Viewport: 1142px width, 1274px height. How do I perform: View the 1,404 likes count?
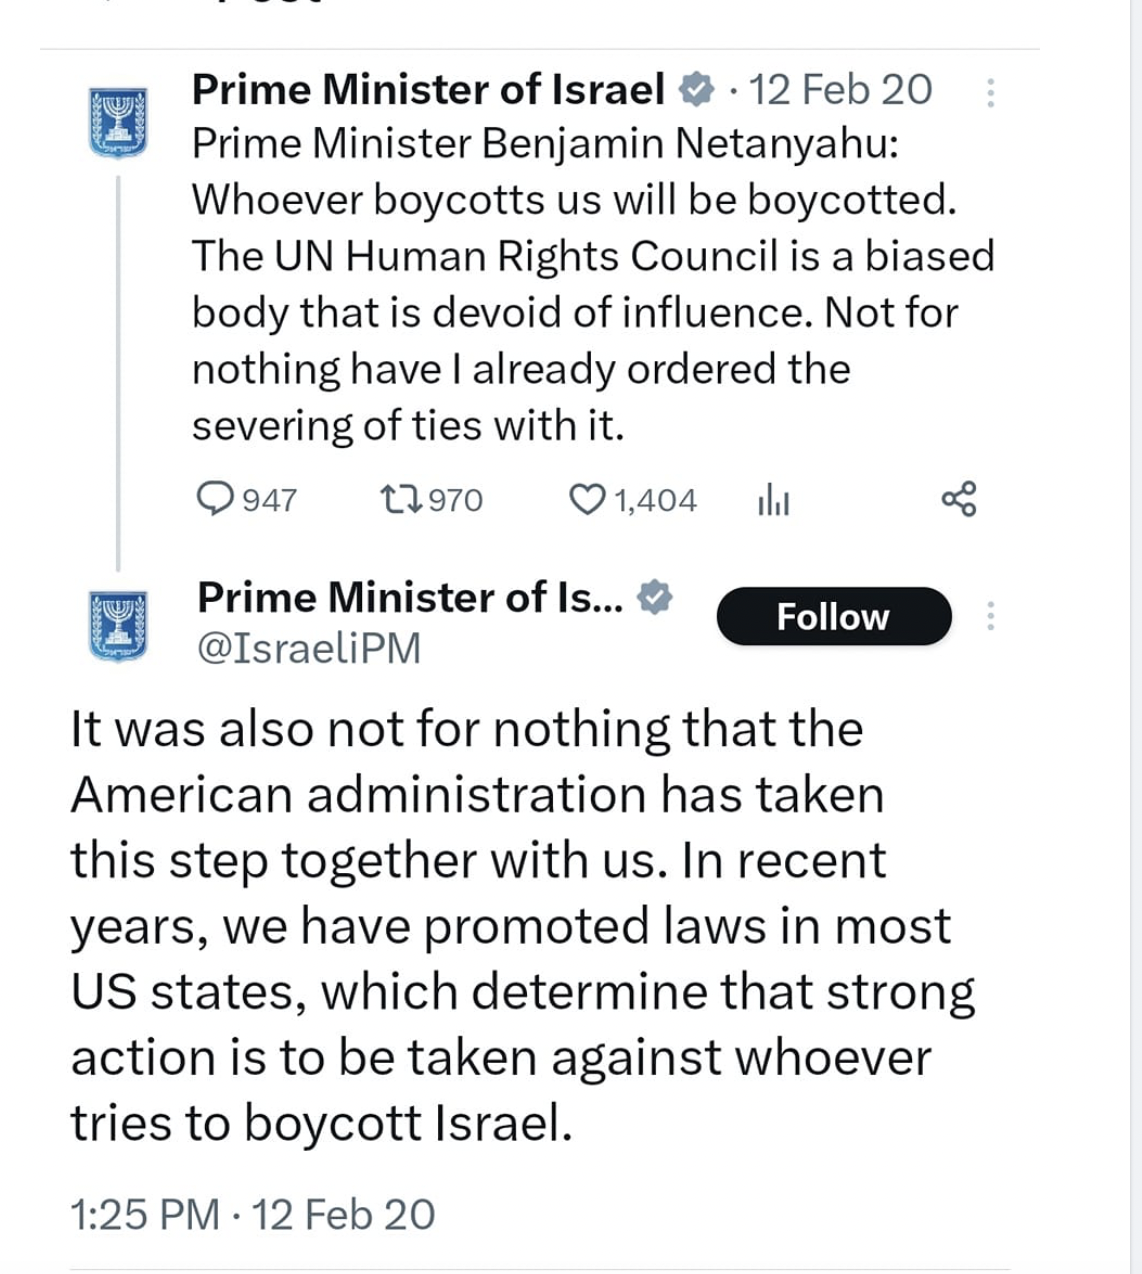[655, 499]
